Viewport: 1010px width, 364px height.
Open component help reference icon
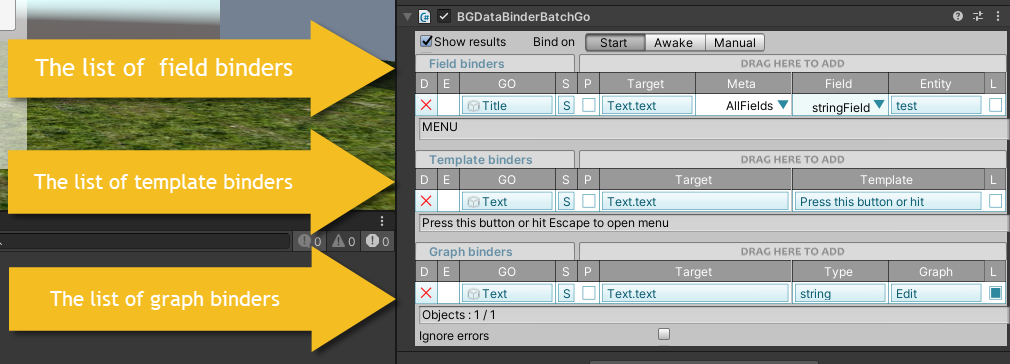[958, 17]
